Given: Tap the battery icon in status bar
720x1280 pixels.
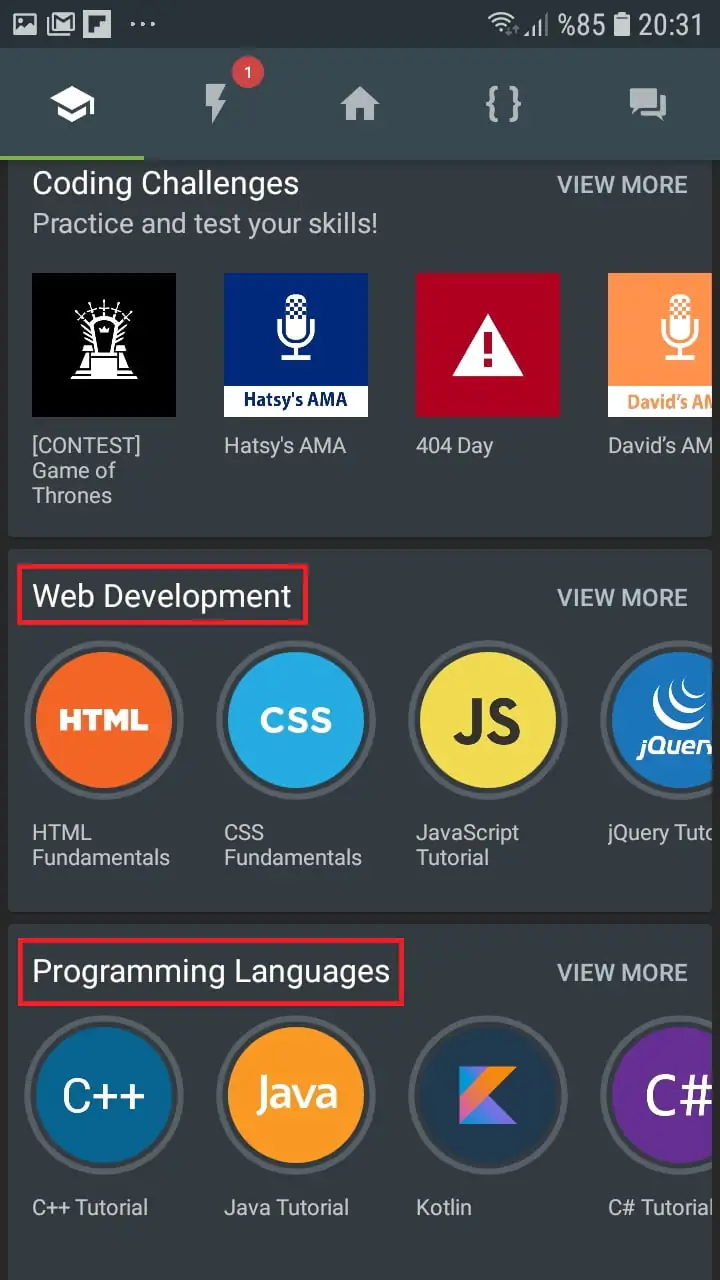Looking at the screenshot, I should 622,23.
